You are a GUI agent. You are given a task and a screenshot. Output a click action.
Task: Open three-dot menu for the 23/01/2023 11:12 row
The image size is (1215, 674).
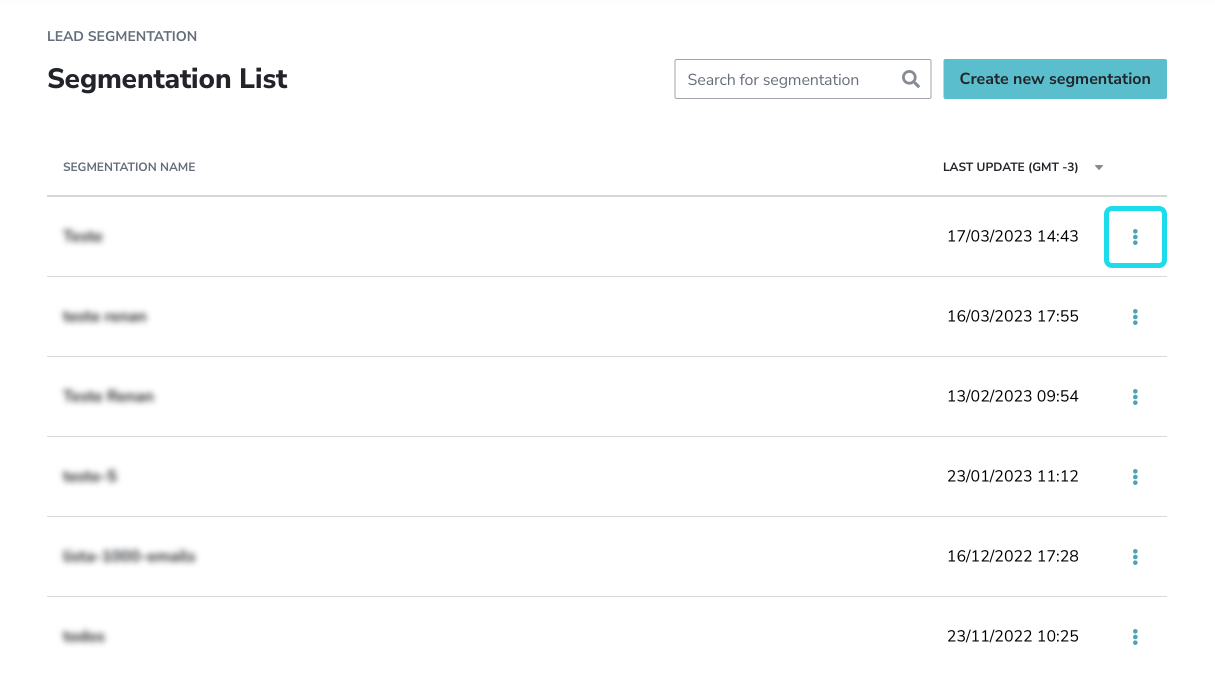(x=1135, y=477)
